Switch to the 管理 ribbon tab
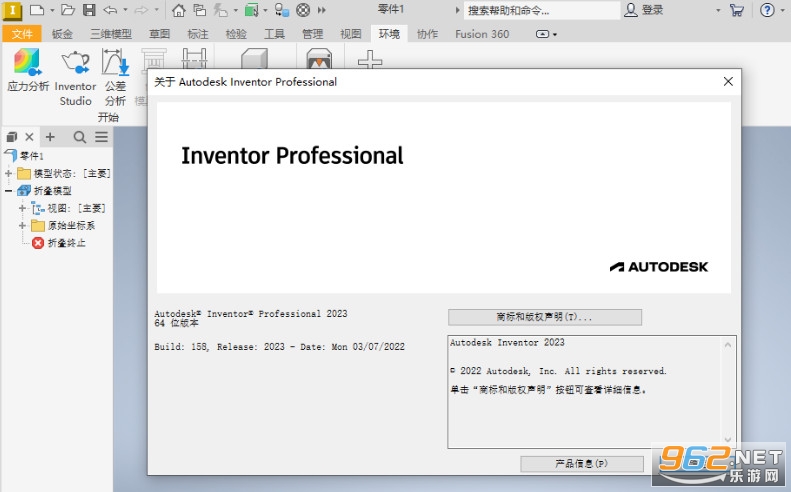 coord(312,34)
